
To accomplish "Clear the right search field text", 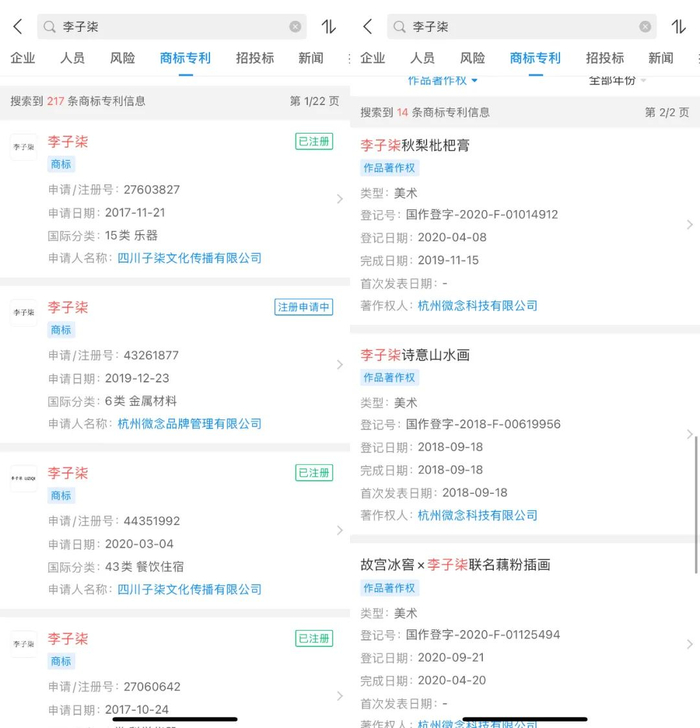I will tap(645, 26).
